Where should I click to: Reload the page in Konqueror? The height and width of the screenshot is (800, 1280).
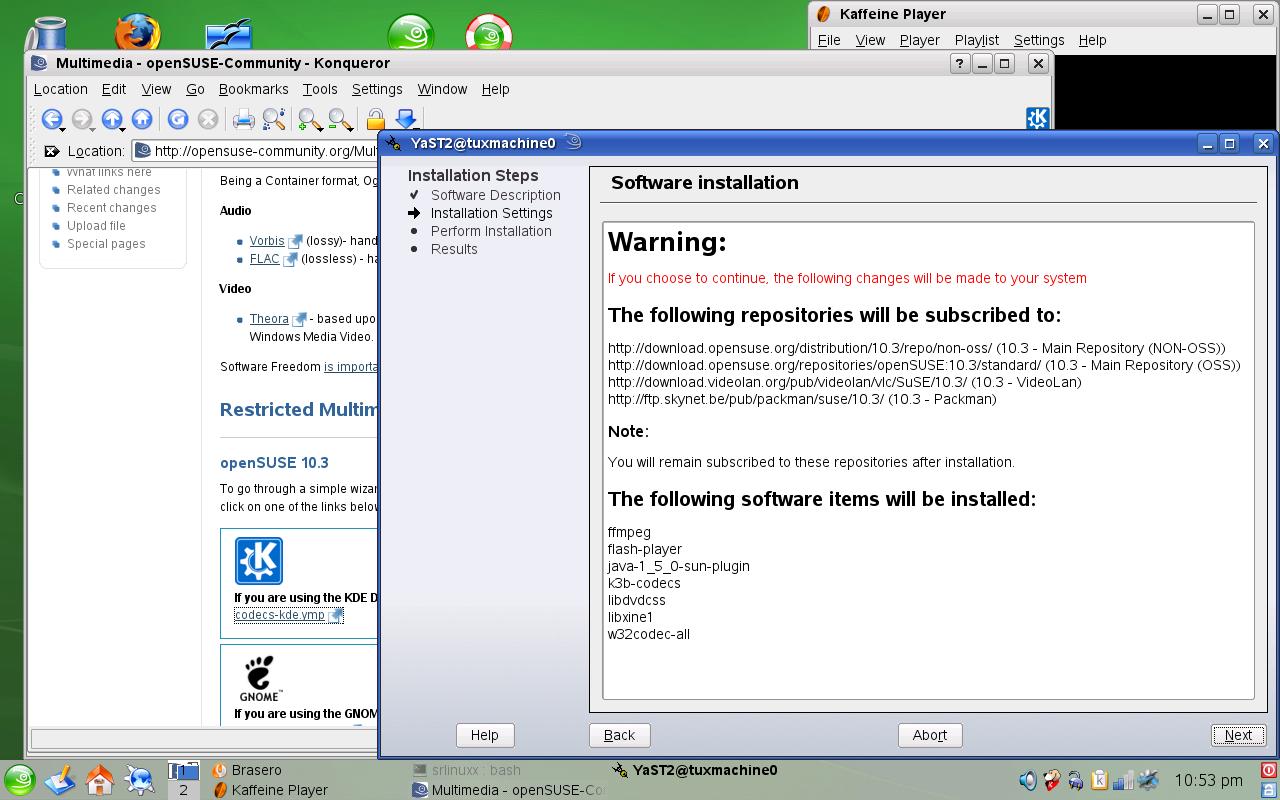178,119
